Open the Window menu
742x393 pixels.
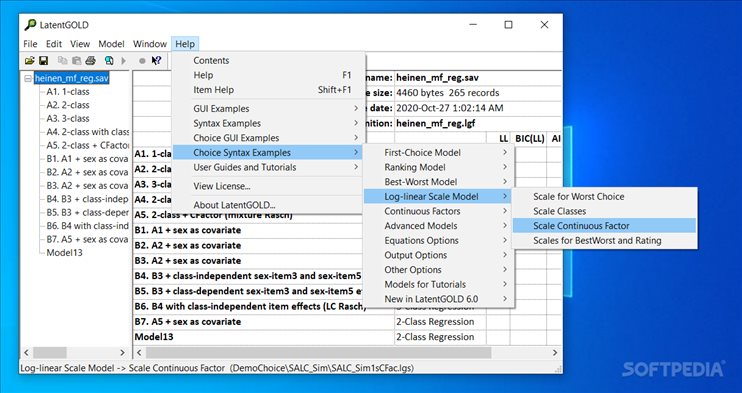tap(150, 44)
